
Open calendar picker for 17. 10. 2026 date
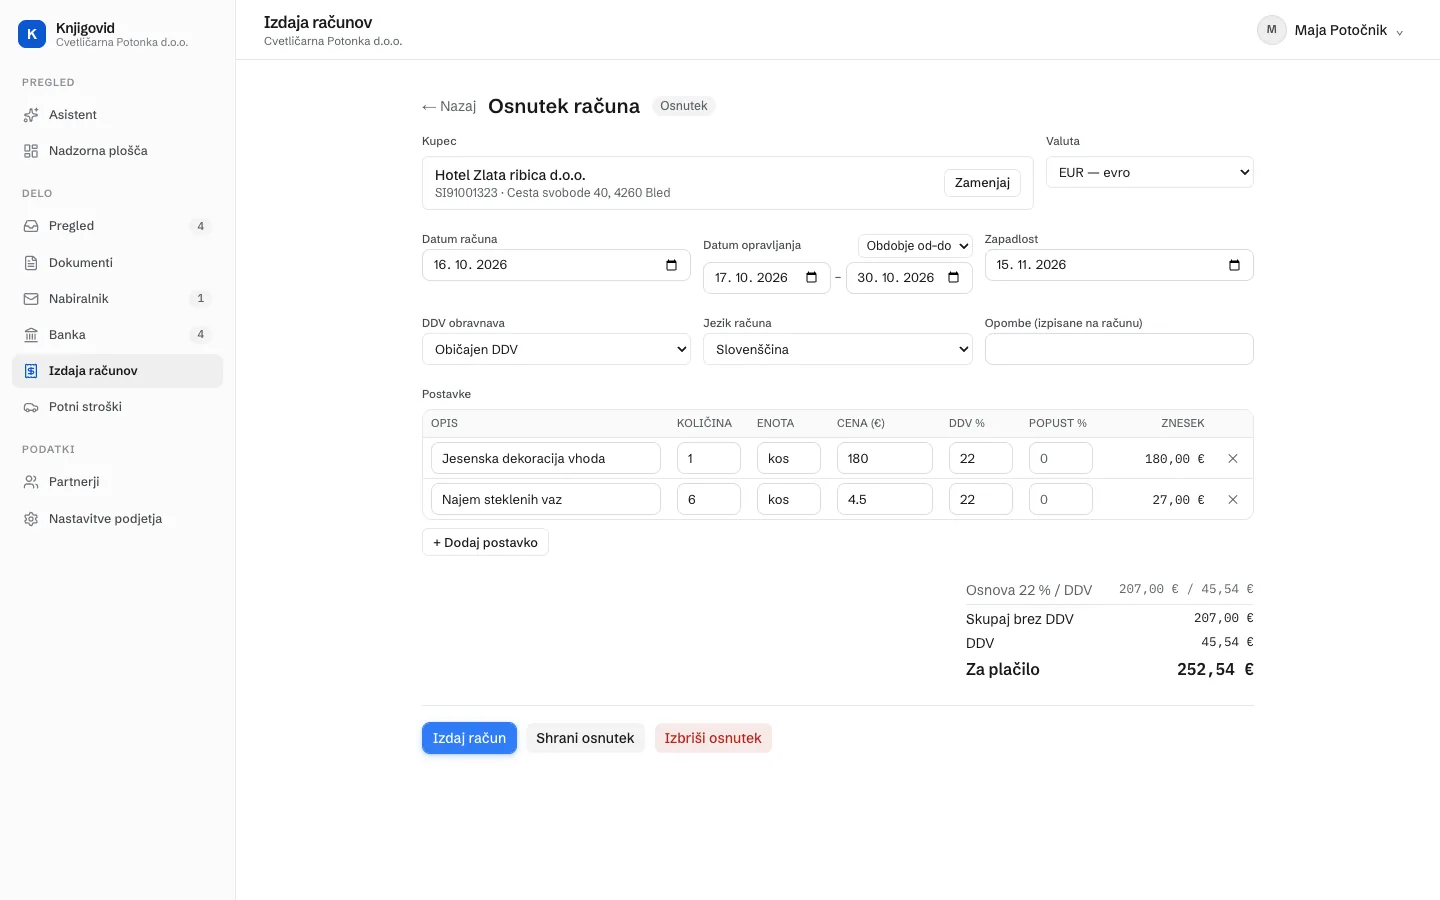(x=811, y=278)
